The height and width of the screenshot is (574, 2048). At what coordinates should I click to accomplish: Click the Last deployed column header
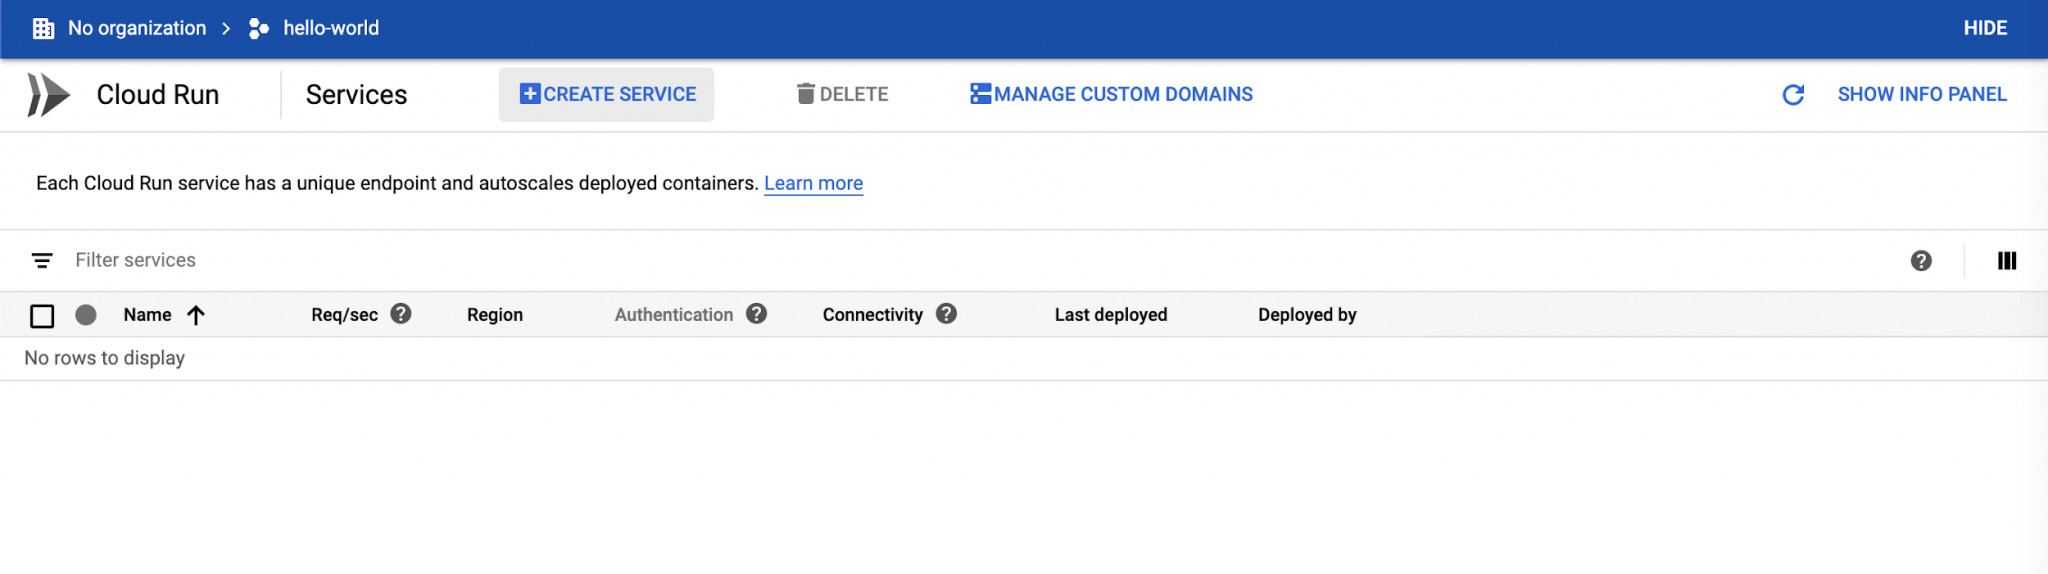pos(1111,315)
